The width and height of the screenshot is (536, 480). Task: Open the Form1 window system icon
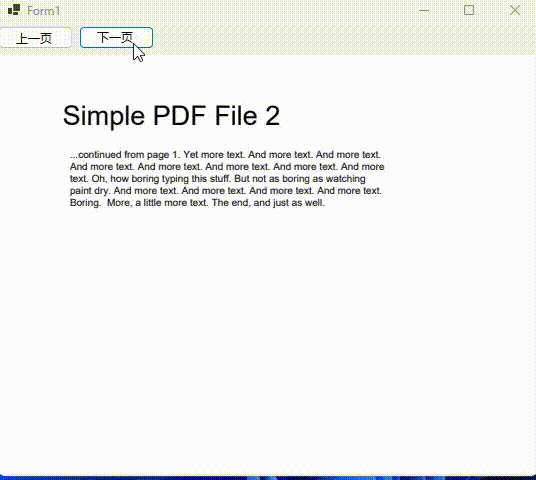[14, 10]
